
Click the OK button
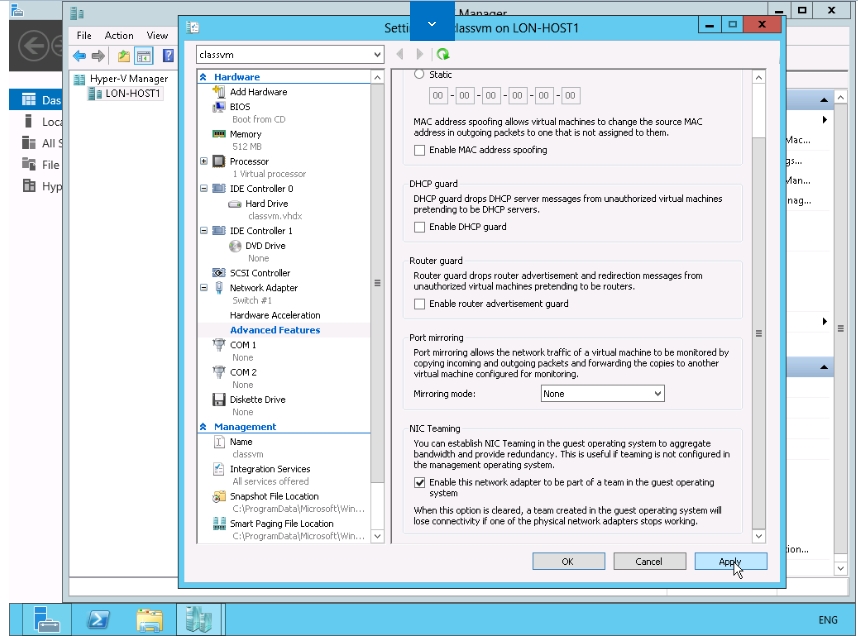pyautogui.click(x=569, y=562)
